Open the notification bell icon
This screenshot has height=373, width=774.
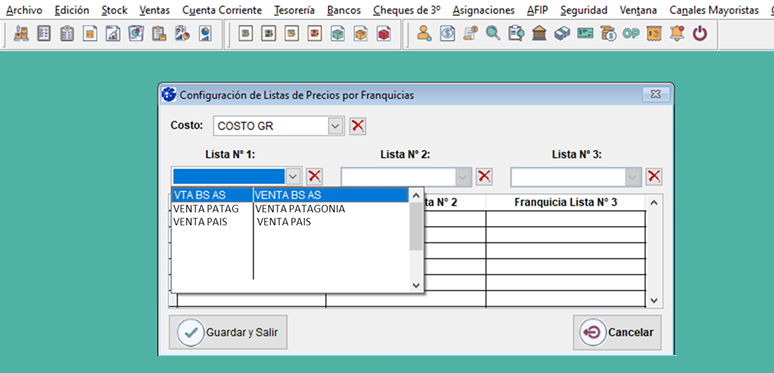tap(677, 34)
